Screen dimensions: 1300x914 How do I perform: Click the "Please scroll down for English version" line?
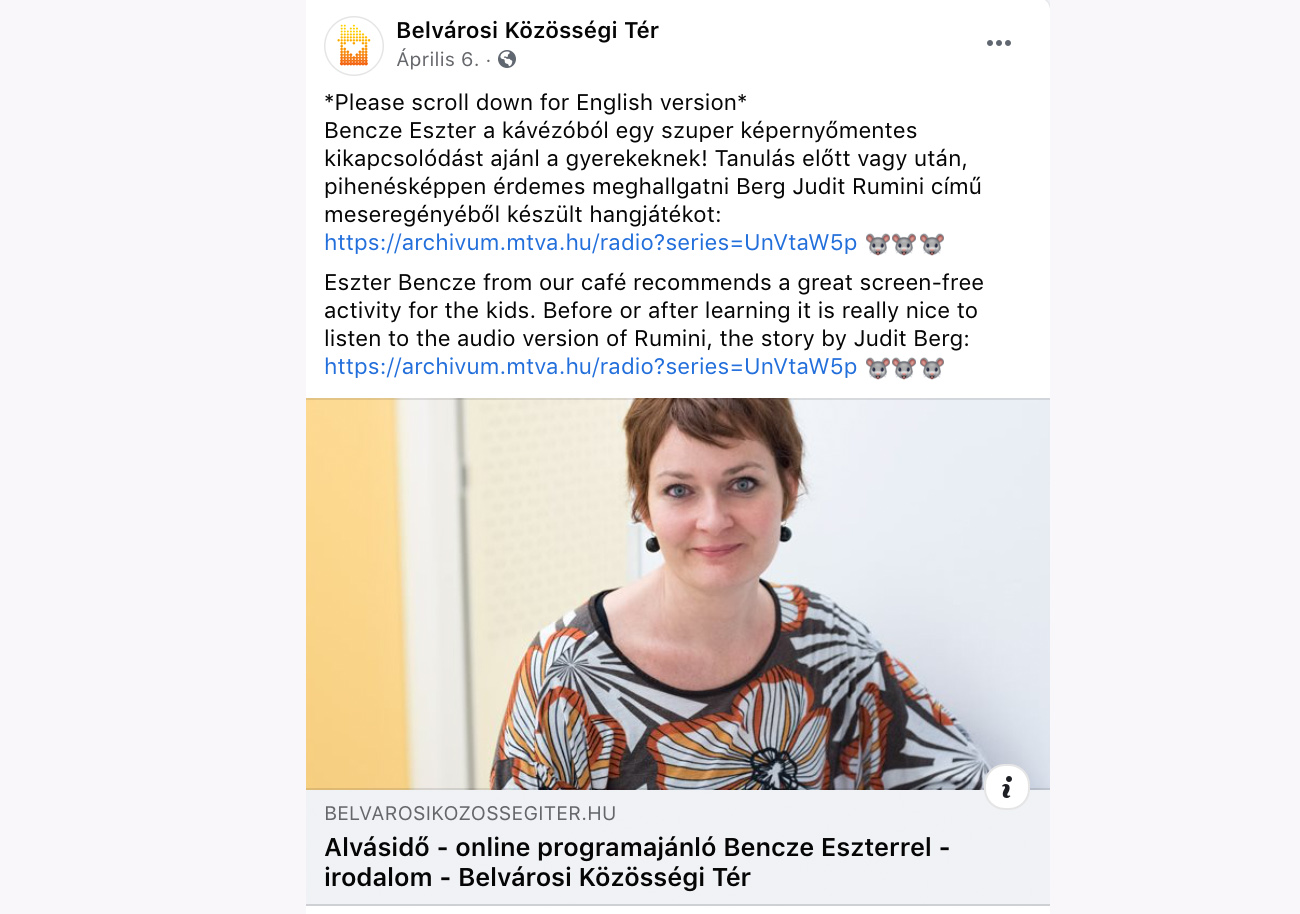[536, 102]
